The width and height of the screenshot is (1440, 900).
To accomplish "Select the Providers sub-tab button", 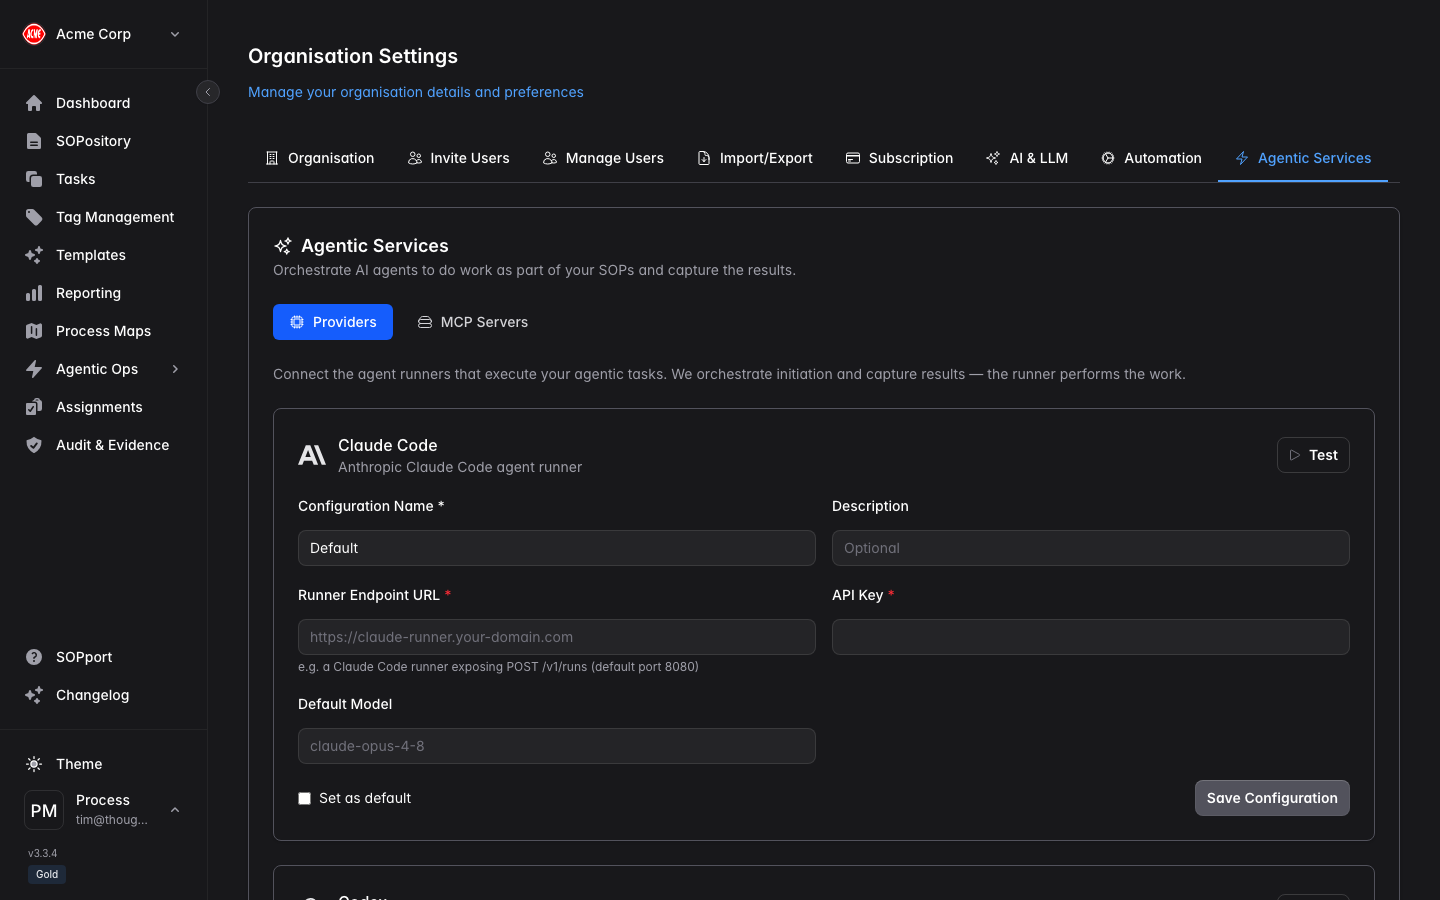I will tap(333, 322).
